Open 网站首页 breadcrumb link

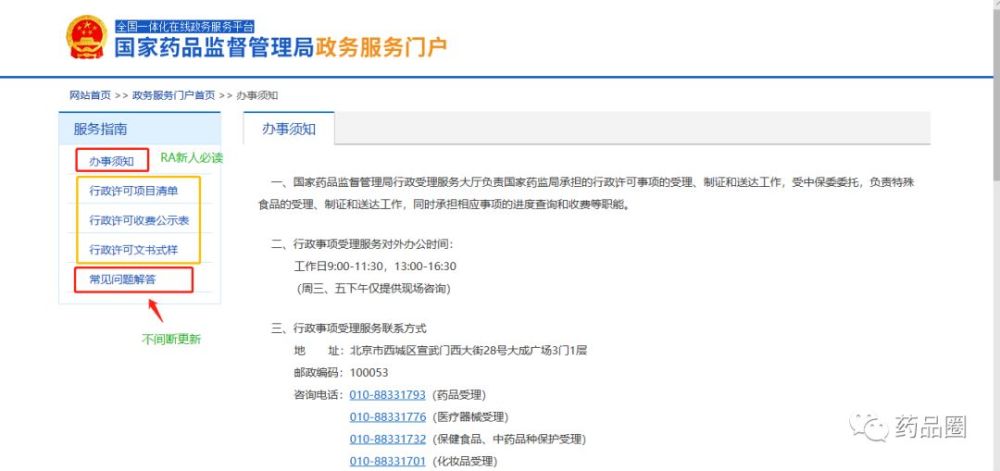point(90,96)
